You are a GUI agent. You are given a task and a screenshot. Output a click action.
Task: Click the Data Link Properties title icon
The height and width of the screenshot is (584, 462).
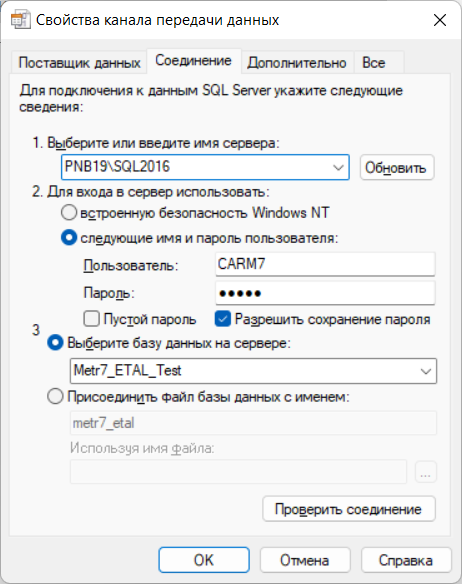coord(20,20)
